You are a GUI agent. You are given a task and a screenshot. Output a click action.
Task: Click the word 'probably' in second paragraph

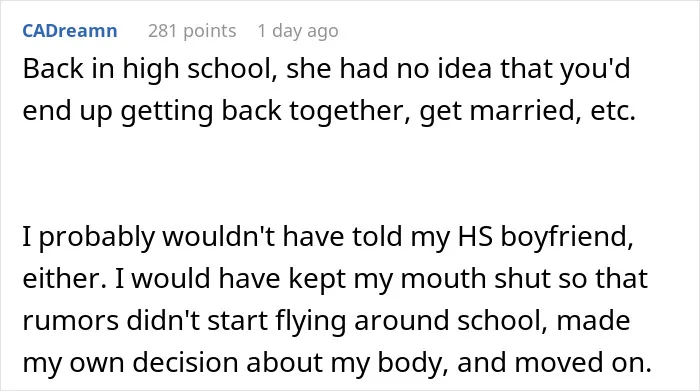click(x=96, y=237)
